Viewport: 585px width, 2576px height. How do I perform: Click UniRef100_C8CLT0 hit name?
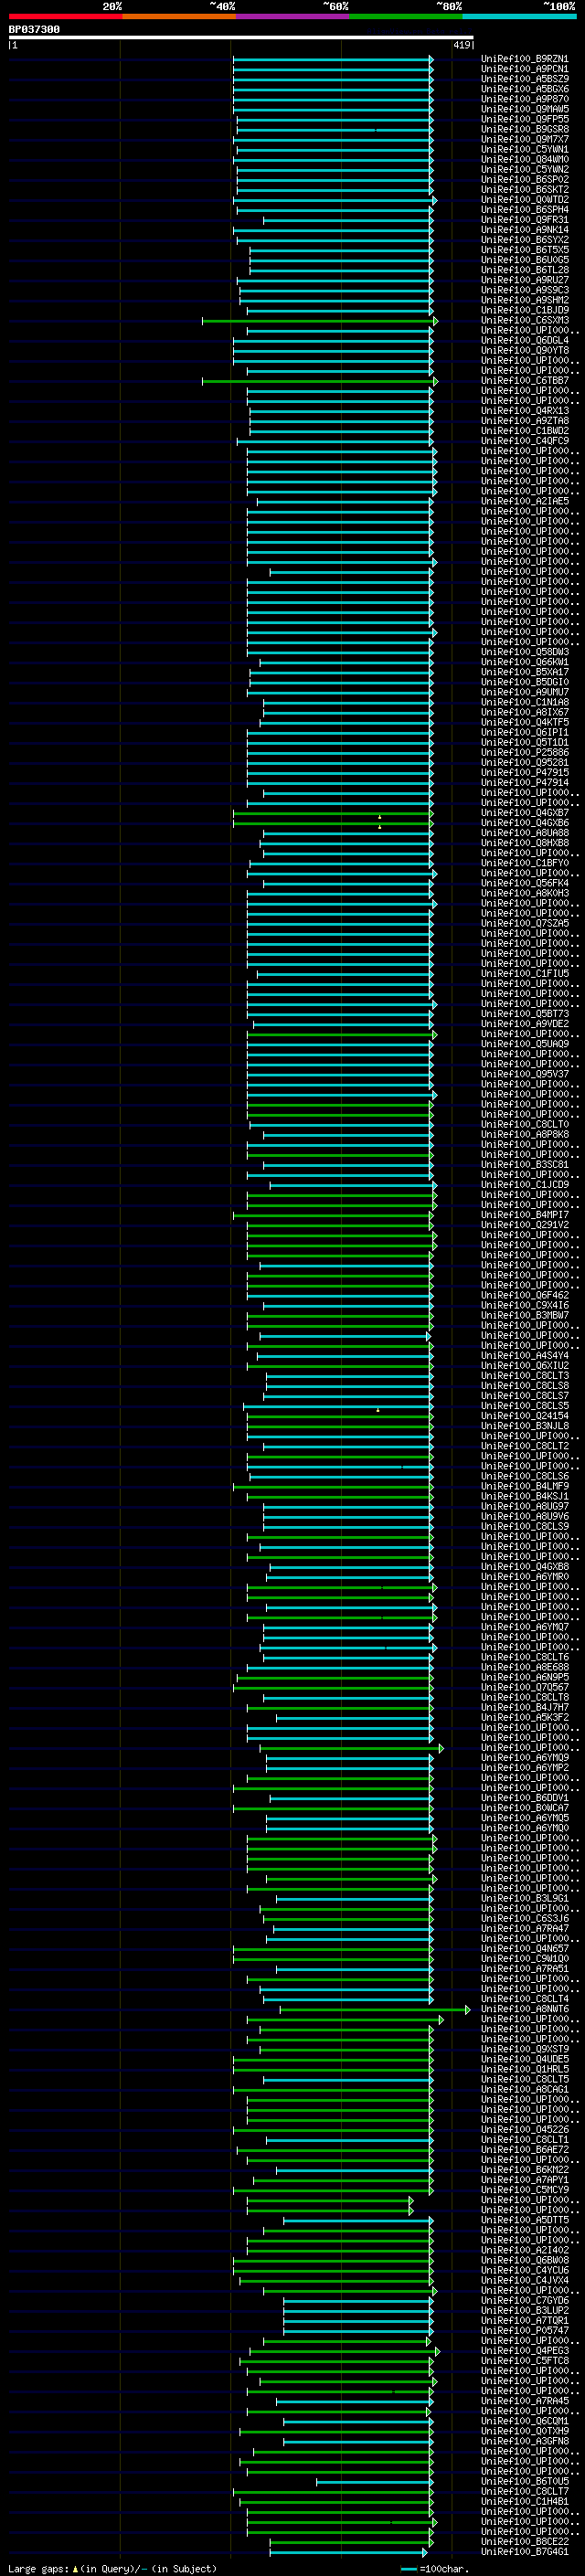pos(525,1124)
